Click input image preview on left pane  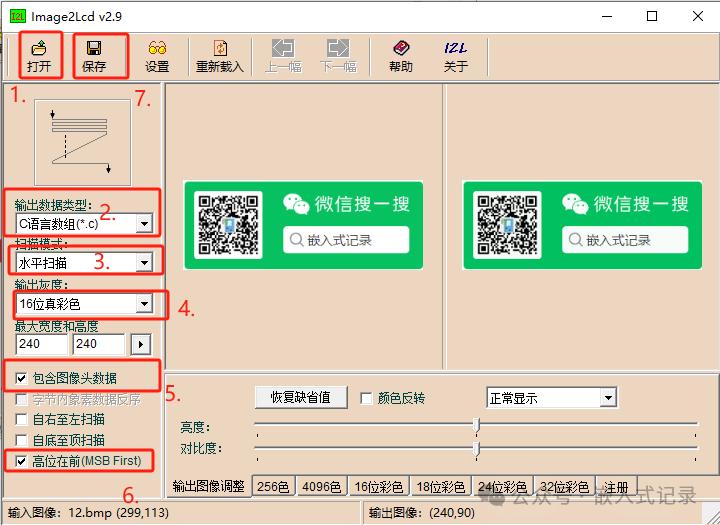[x=304, y=225]
